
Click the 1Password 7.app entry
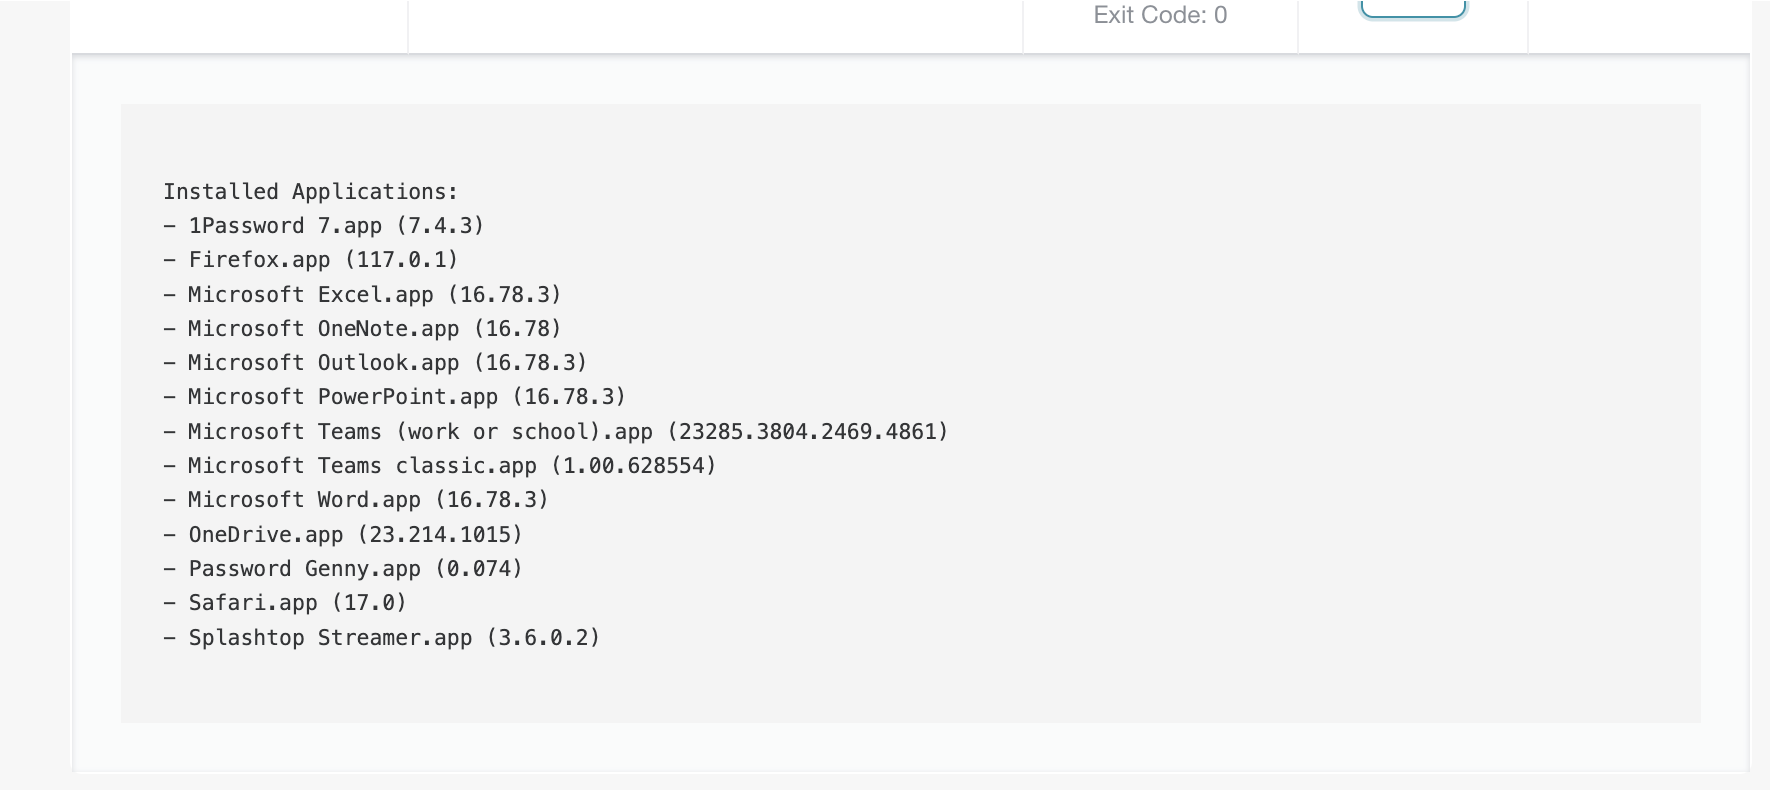point(285,226)
